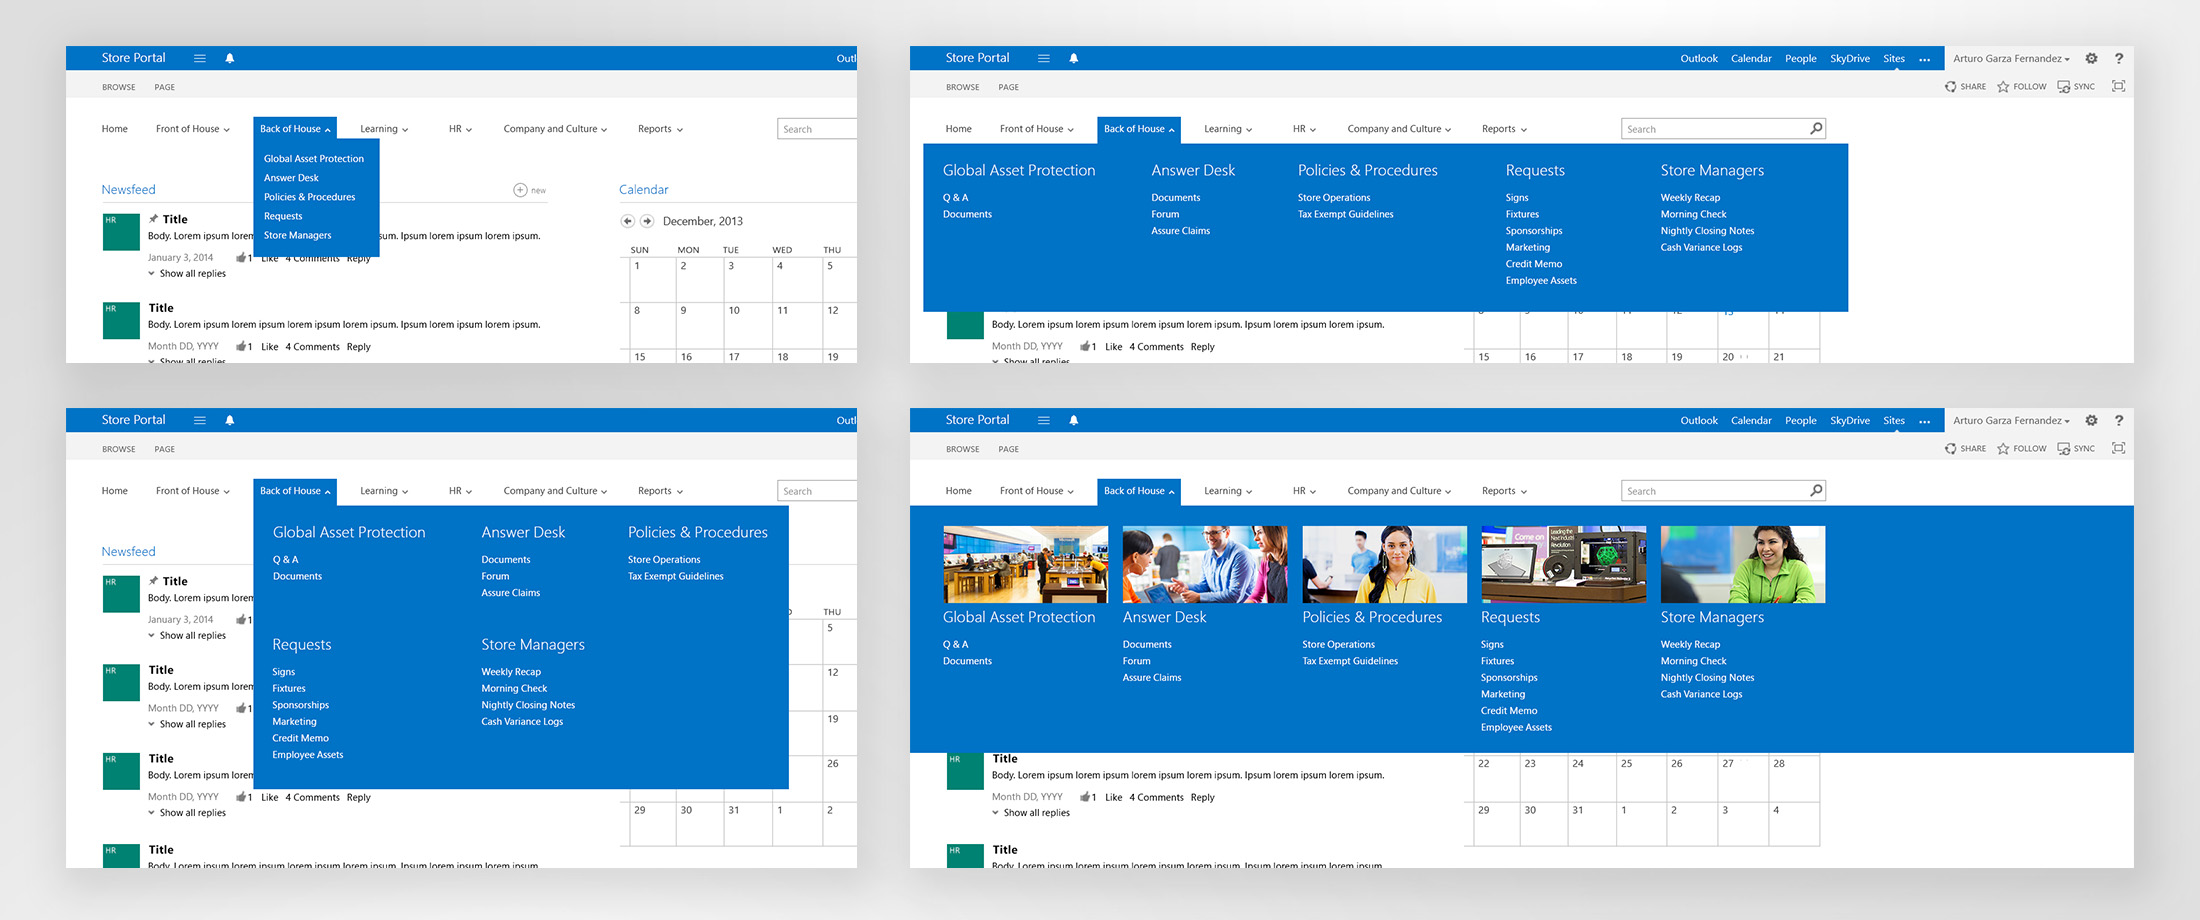
Task: Switch to BROWSE tab in top-right mockup
Action: click(963, 87)
